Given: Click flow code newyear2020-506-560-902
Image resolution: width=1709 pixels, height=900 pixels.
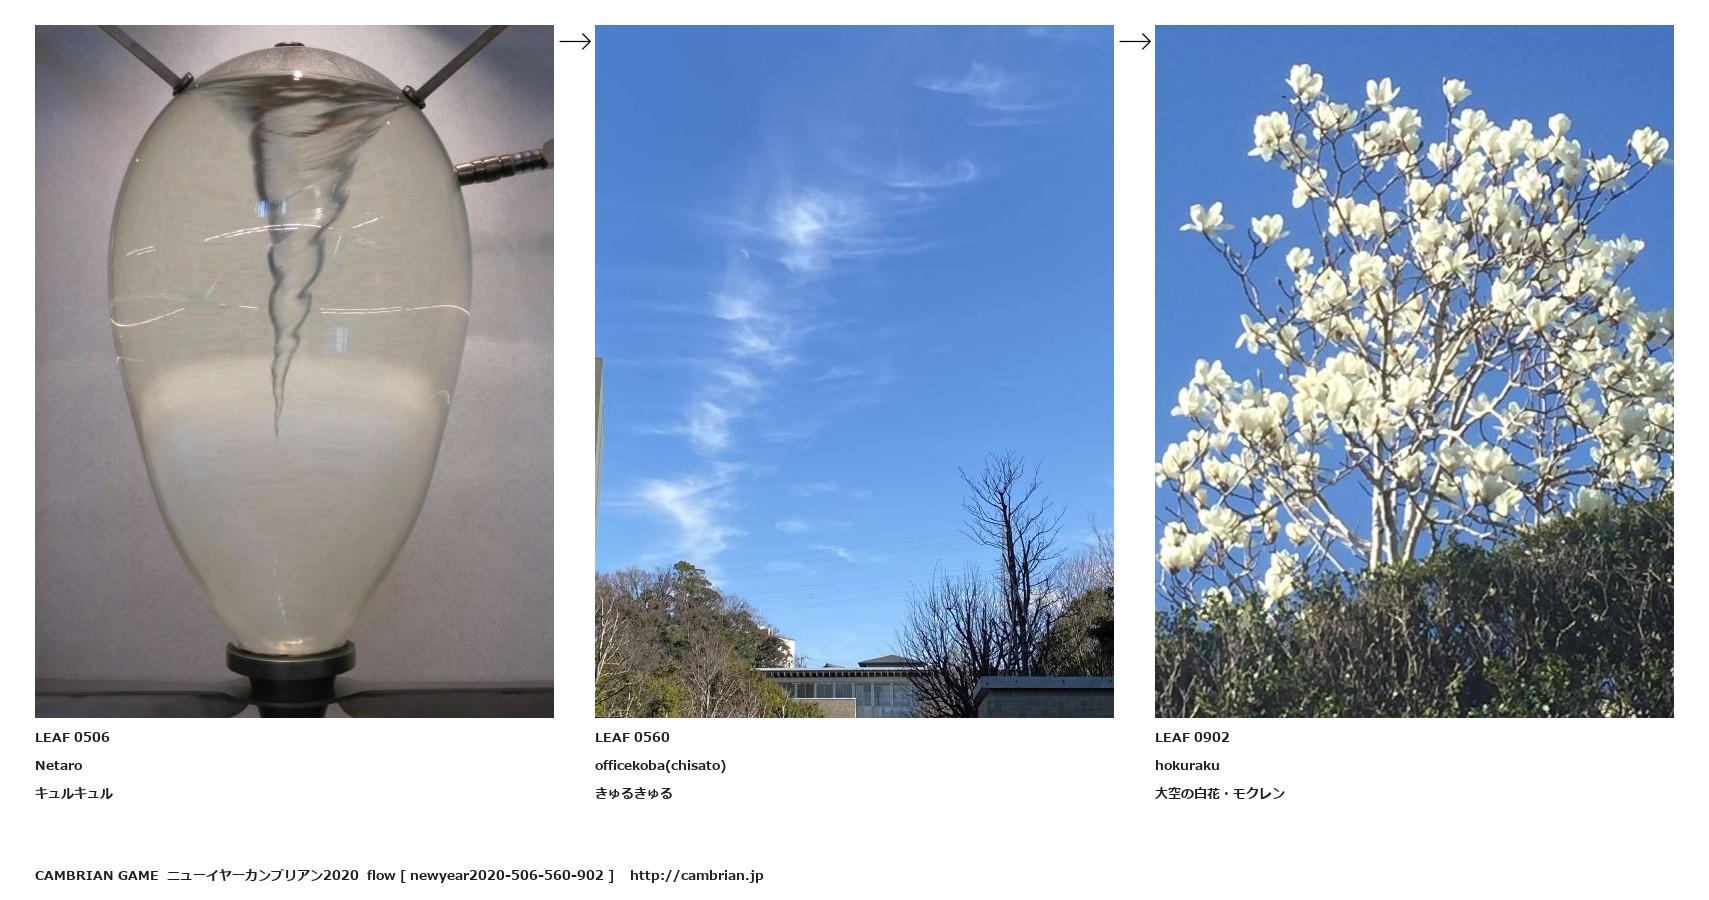Looking at the screenshot, I should coord(507,875).
